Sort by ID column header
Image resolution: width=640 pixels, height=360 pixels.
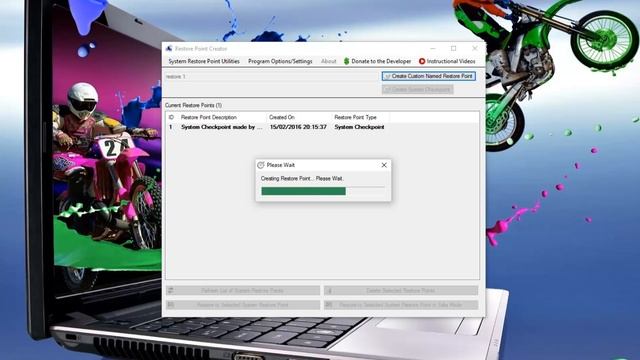click(x=172, y=117)
